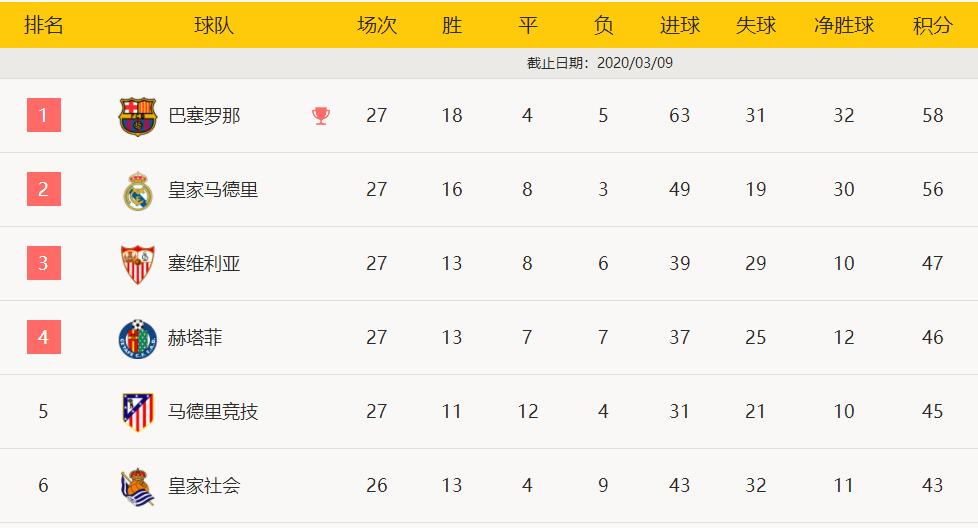Click the Barcelona club crest icon
Viewport: 978px width, 528px height.
coord(137,116)
